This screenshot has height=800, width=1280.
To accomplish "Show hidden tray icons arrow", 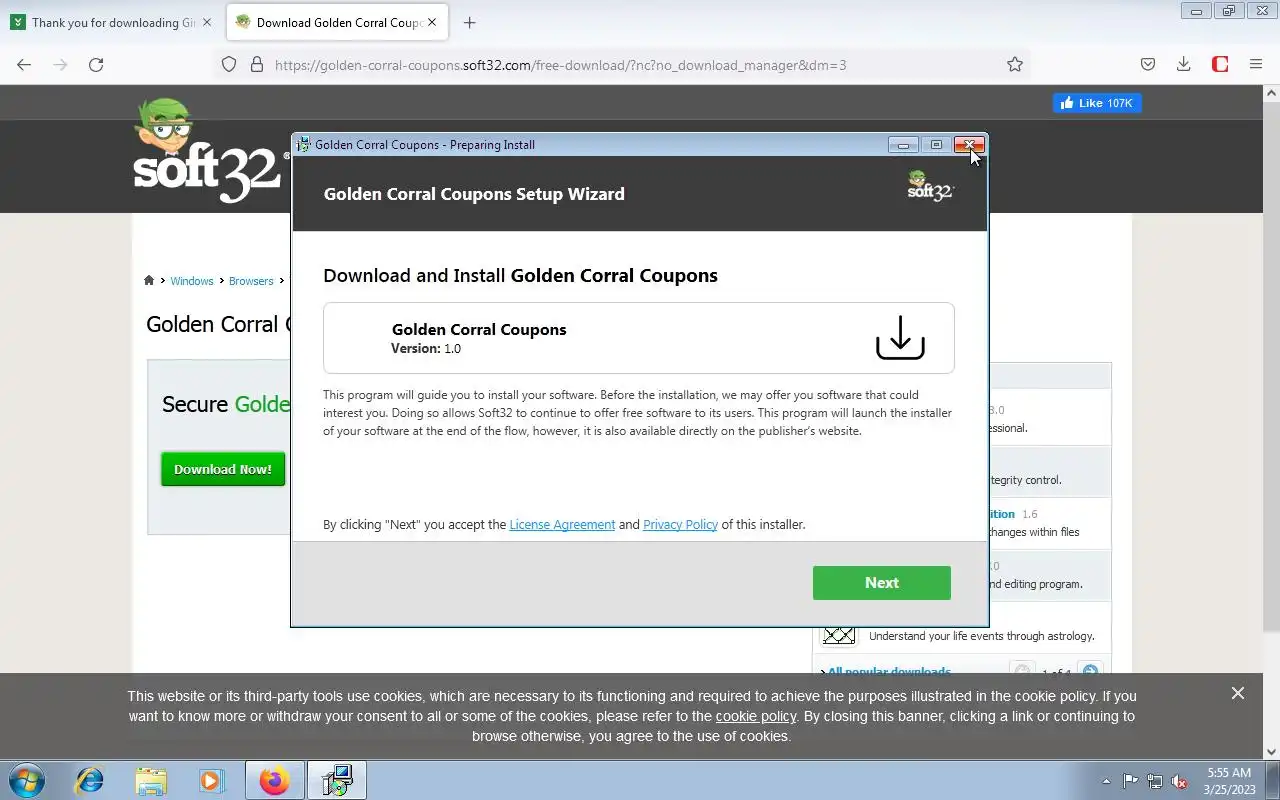I will (1106, 781).
